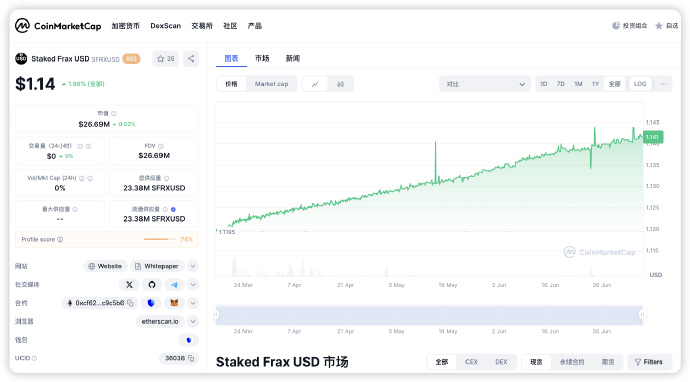This screenshot has height=382, width=690.
Task: Click the blue shield icon in contract row
Action: click(151, 303)
